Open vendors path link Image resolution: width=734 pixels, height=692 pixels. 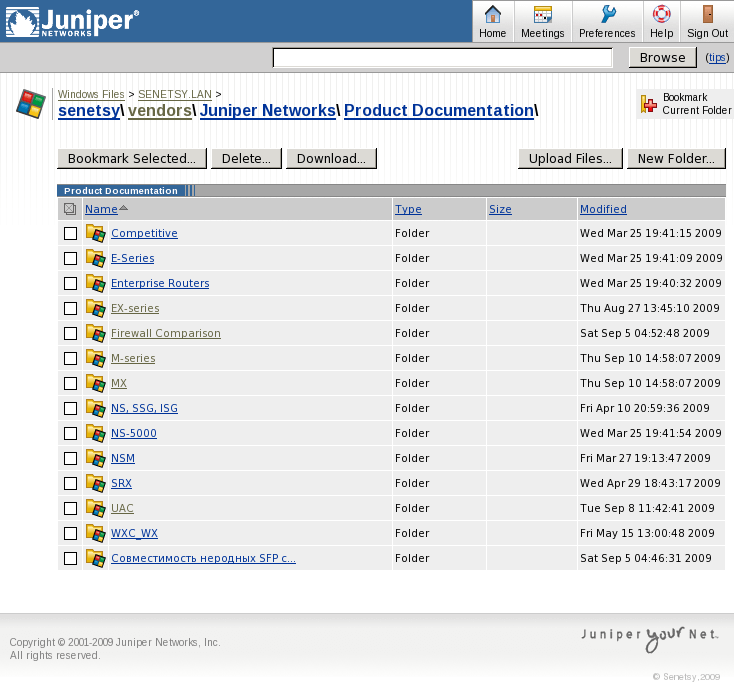pos(160,110)
